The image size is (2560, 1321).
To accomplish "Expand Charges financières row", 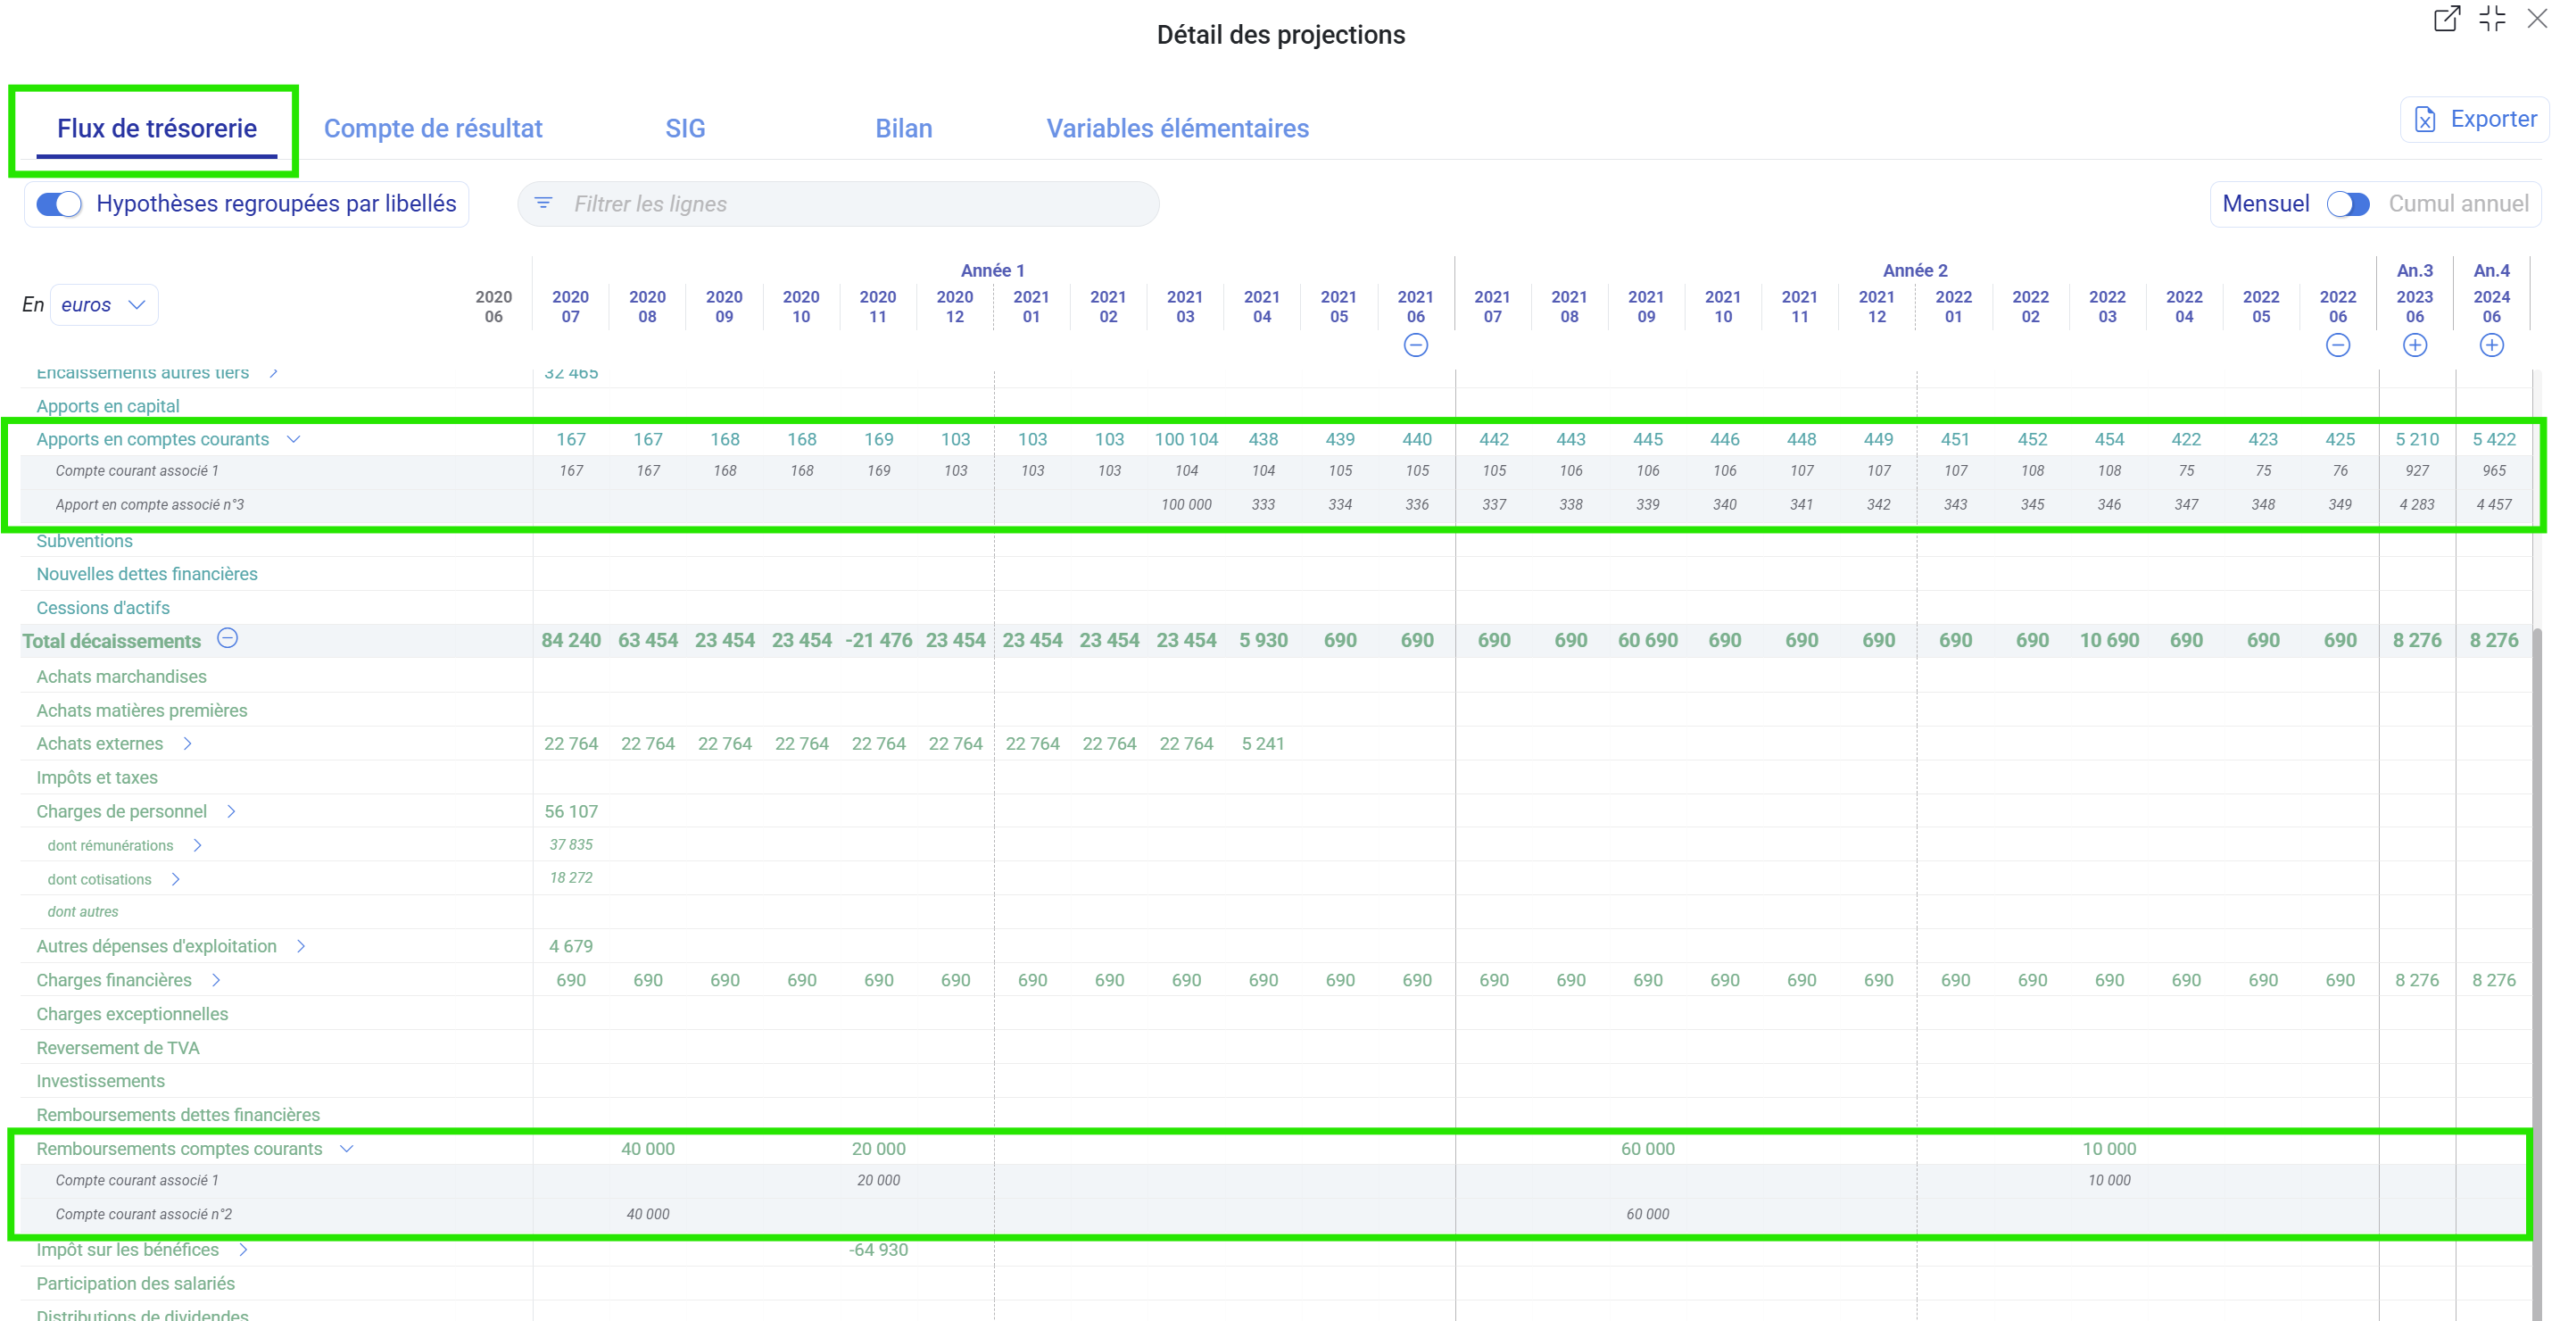I will [x=216, y=980].
